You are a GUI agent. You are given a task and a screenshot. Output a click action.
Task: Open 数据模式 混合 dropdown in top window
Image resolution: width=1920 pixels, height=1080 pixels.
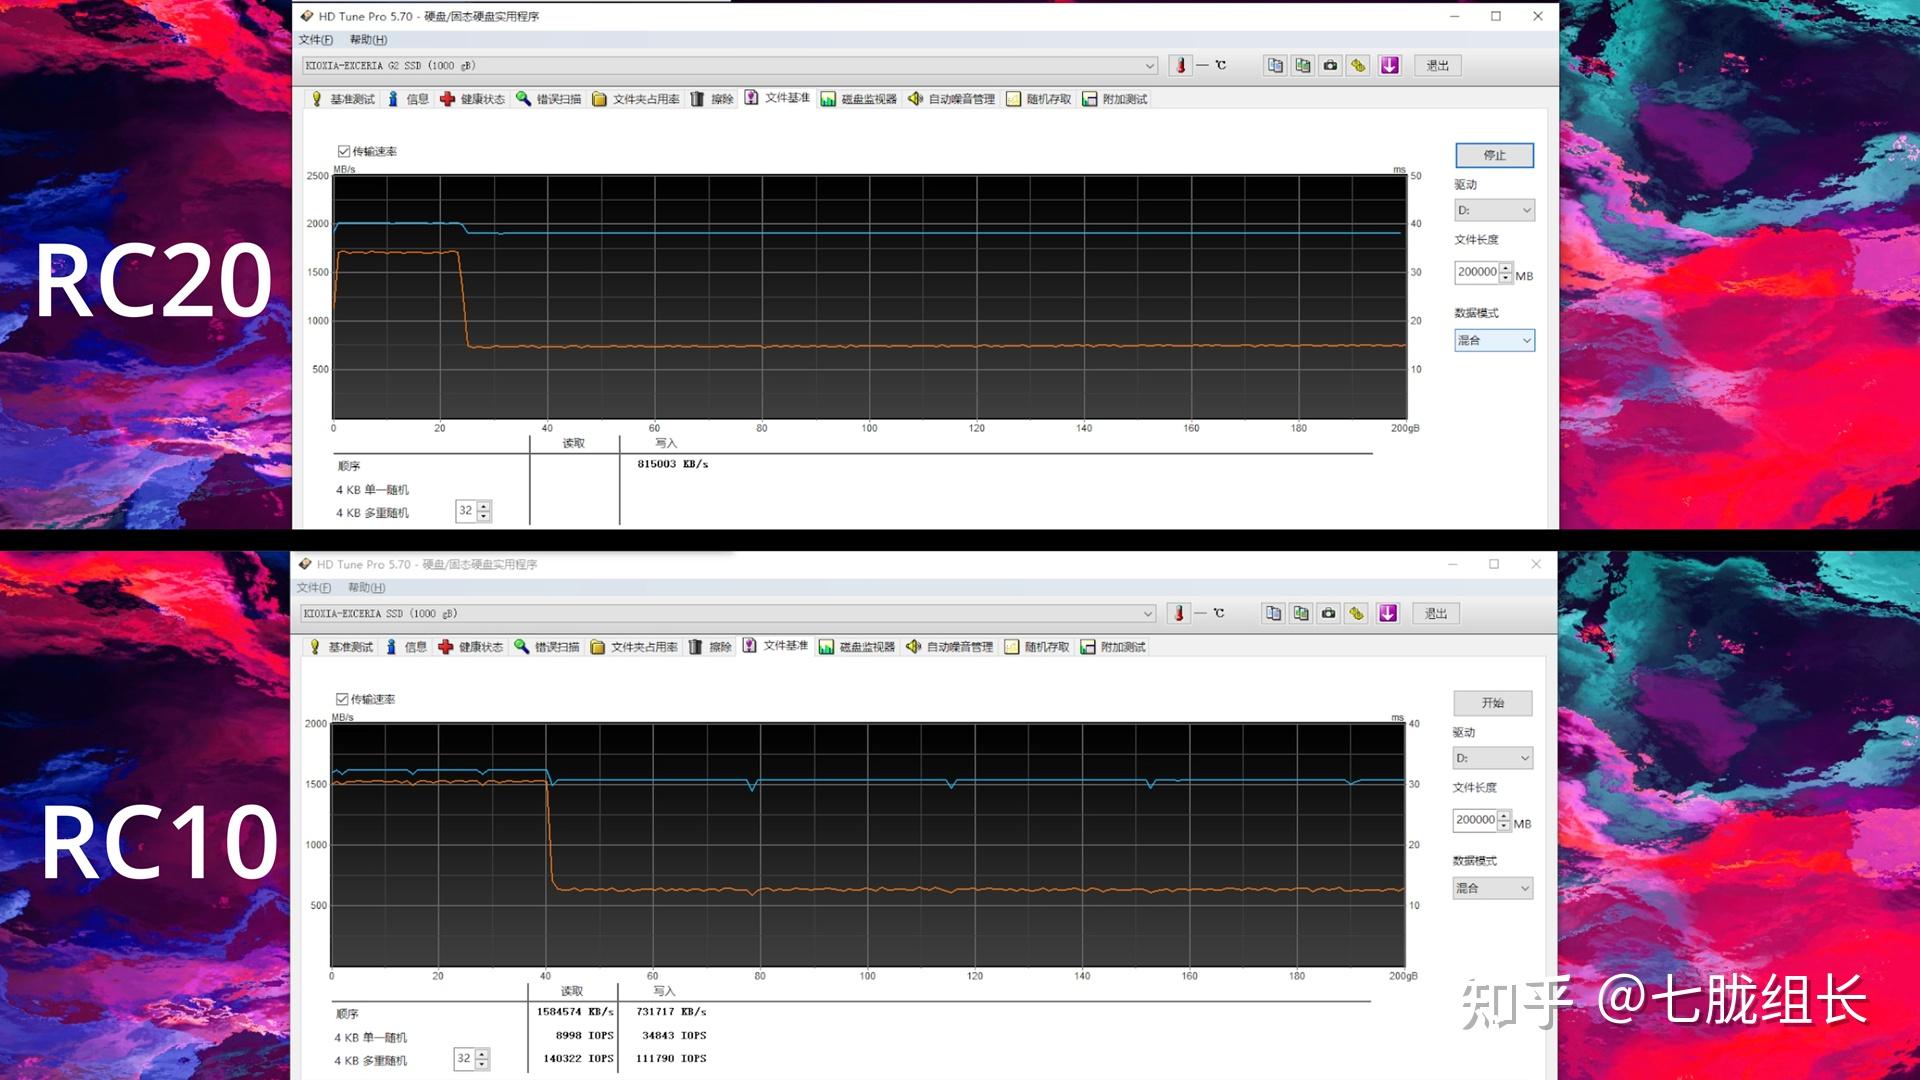1494,341
